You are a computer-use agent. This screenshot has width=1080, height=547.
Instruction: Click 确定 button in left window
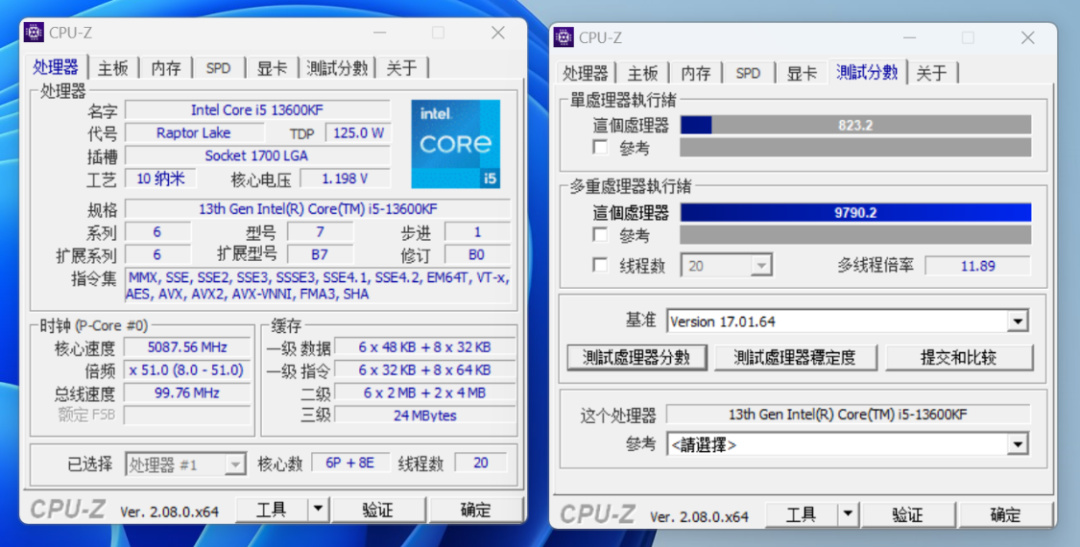pyautogui.click(x=475, y=510)
